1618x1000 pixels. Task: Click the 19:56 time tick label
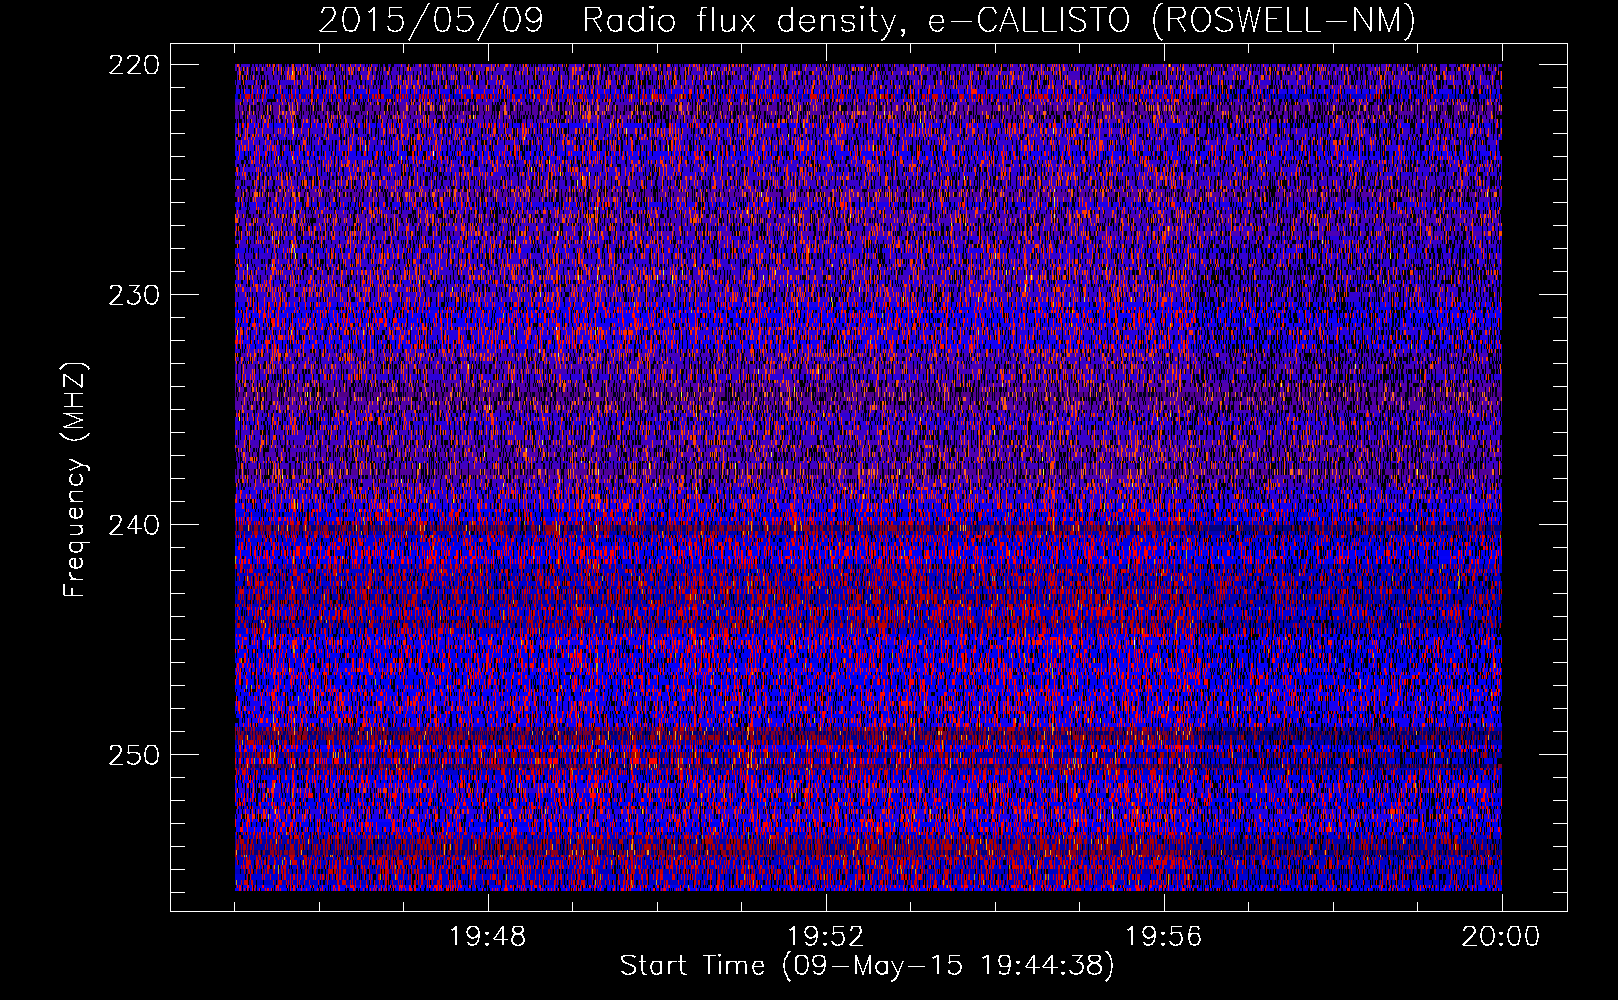(1164, 937)
